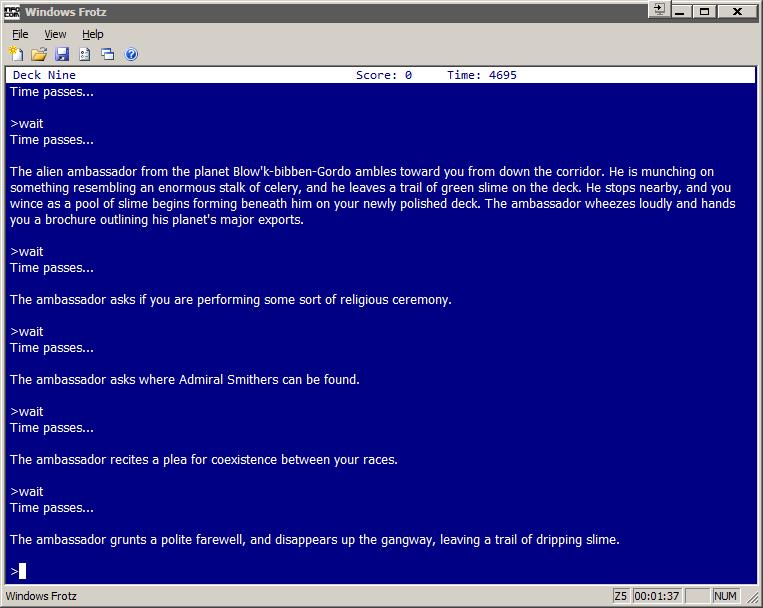The width and height of the screenshot is (763, 608).
Task: Click the Infocom application icon in title bar
Action: [12, 12]
